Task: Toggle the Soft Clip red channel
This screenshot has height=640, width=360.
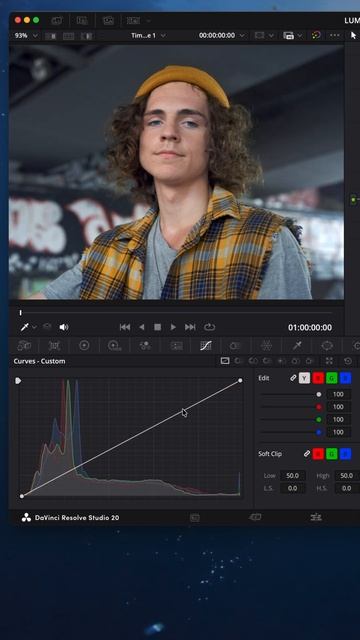Action: (318, 454)
